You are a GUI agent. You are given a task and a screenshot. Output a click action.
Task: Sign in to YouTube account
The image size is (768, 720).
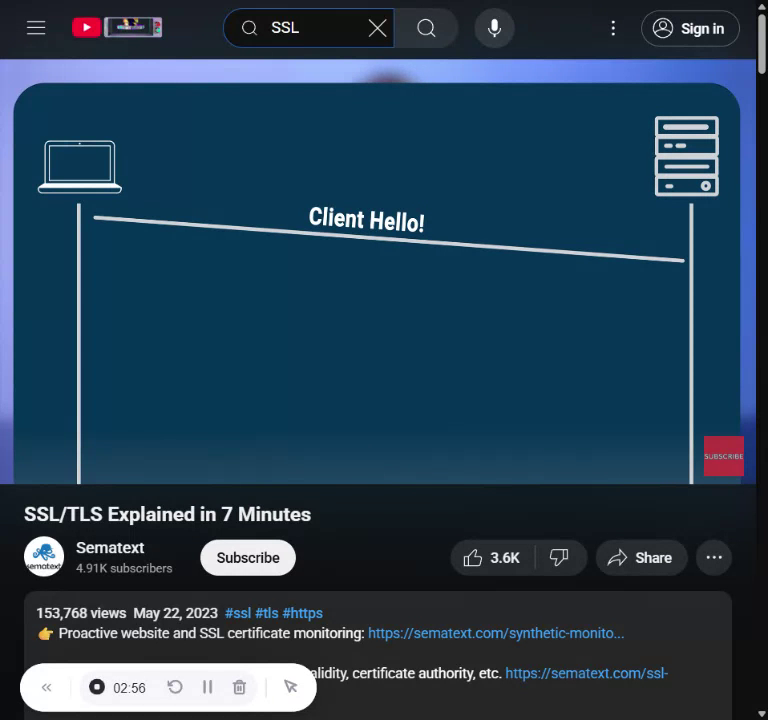click(x=690, y=28)
